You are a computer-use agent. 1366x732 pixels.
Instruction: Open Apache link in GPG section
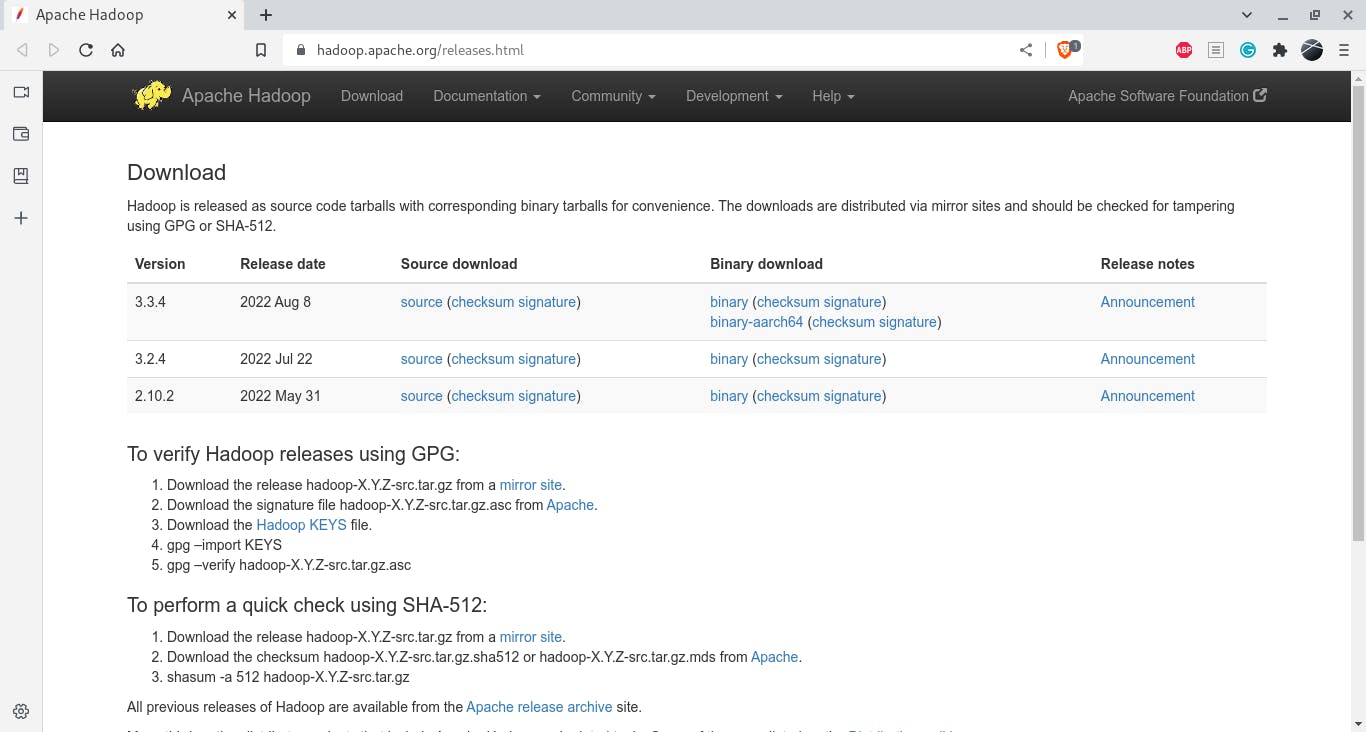pyautogui.click(x=570, y=505)
